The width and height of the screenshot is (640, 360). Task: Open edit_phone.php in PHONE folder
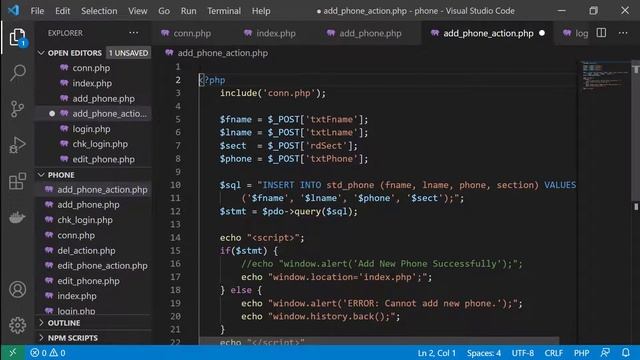pos(89,281)
